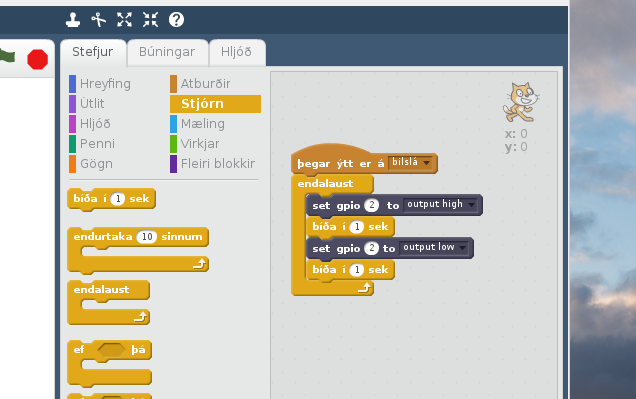Click the seconds field in palette bíða block
The height and width of the screenshot is (399, 636).
pyautogui.click(x=118, y=199)
